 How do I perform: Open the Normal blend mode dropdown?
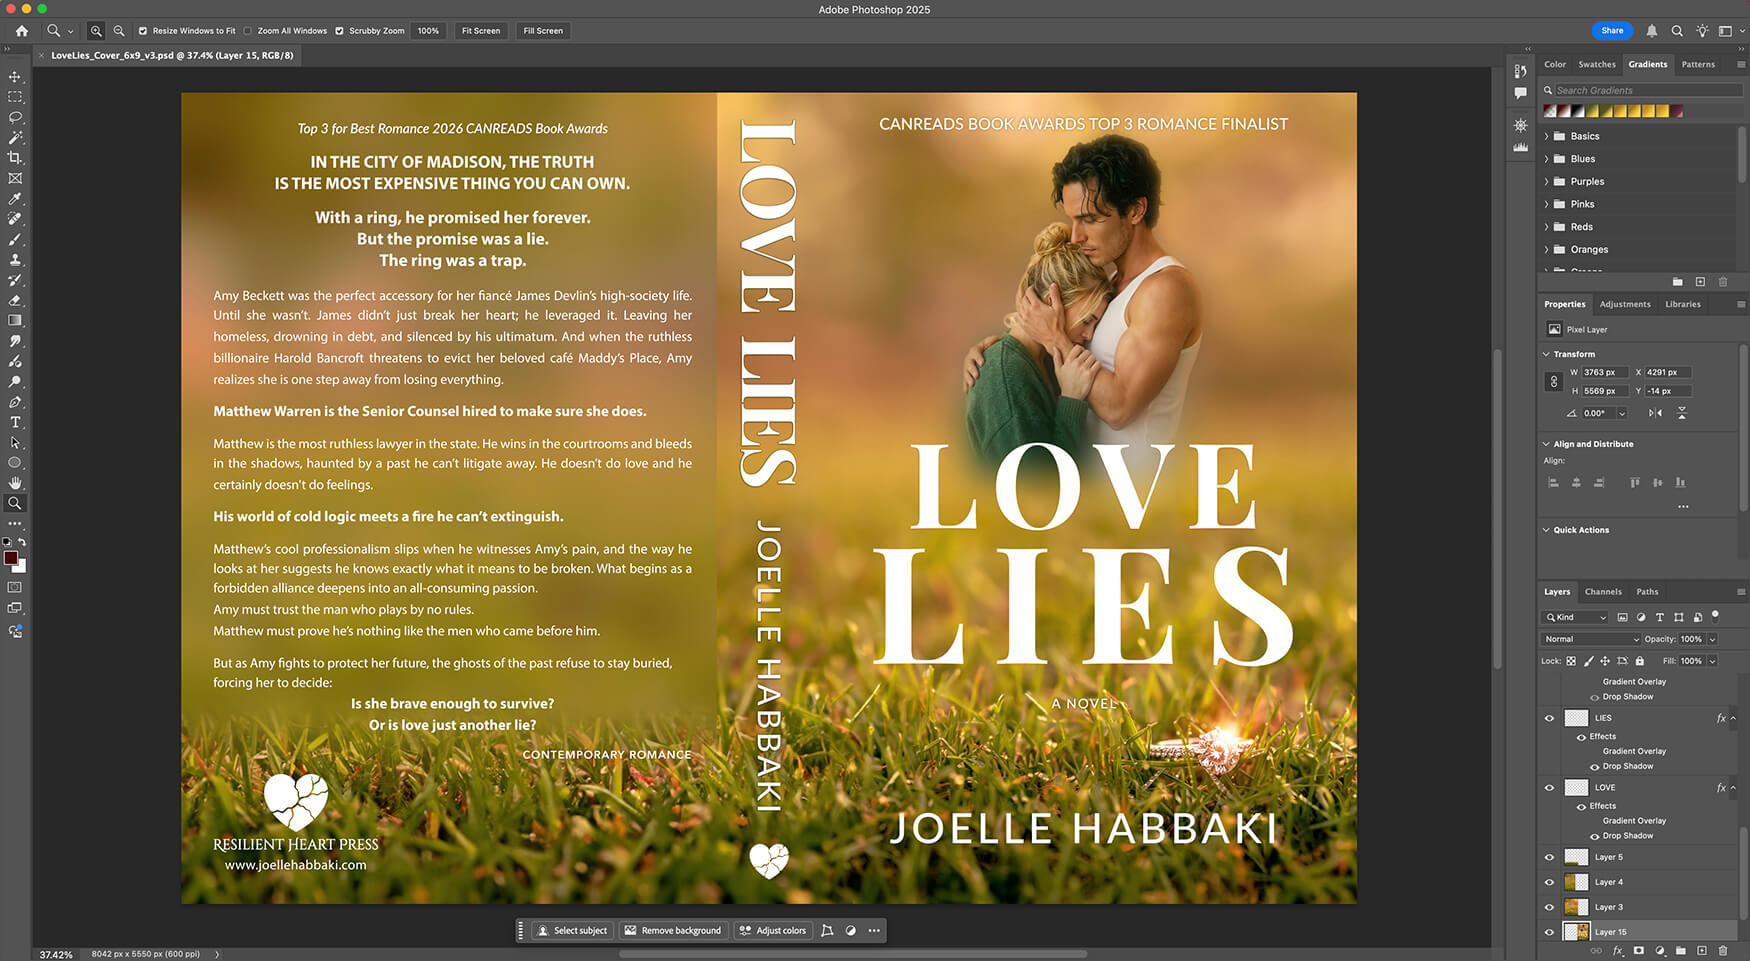point(1591,639)
